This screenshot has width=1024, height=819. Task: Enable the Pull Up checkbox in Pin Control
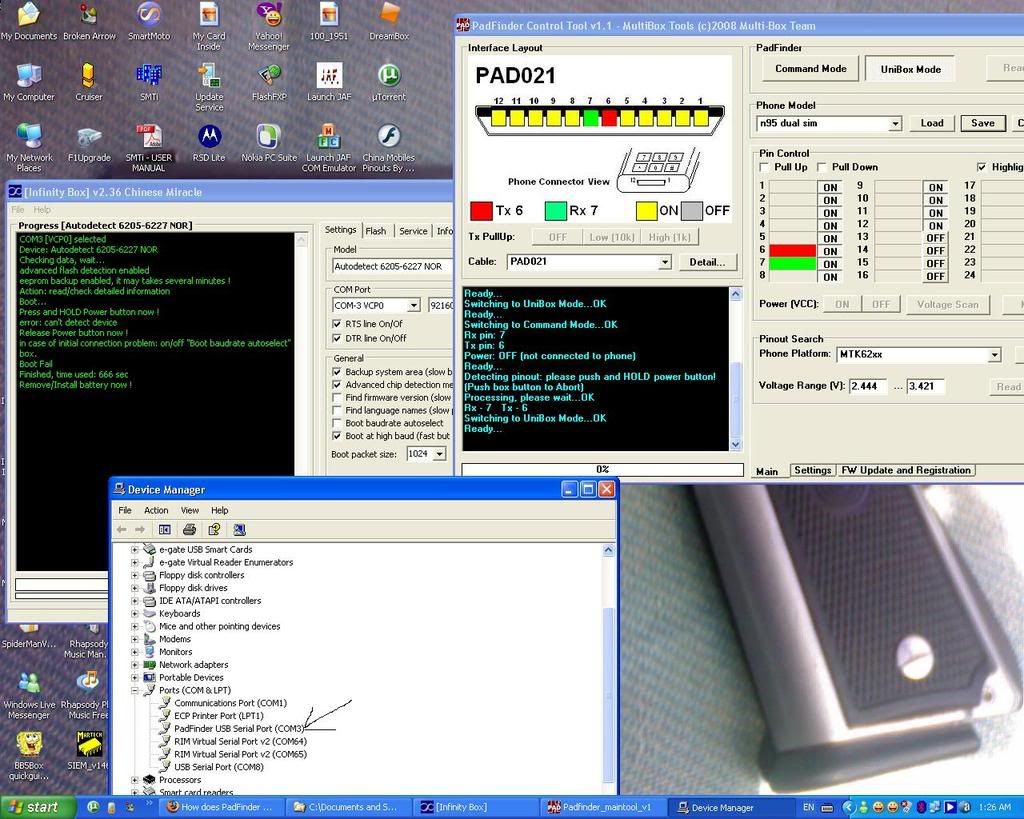point(764,167)
